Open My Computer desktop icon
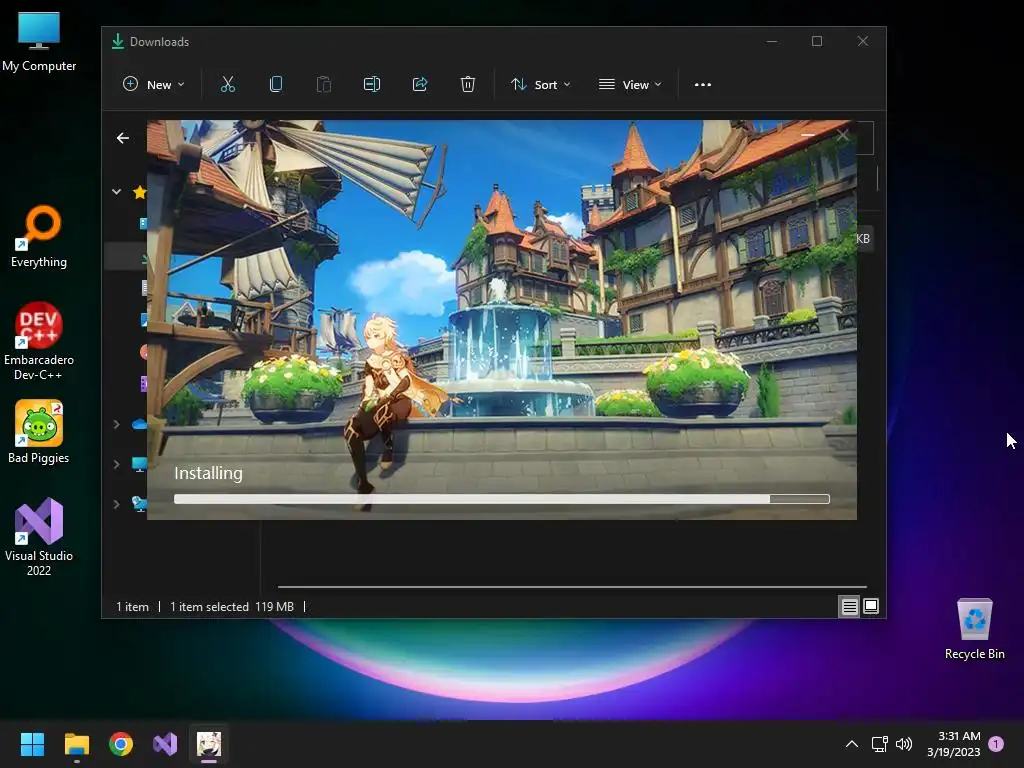Screen dimensions: 1024x768 click(x=39, y=42)
